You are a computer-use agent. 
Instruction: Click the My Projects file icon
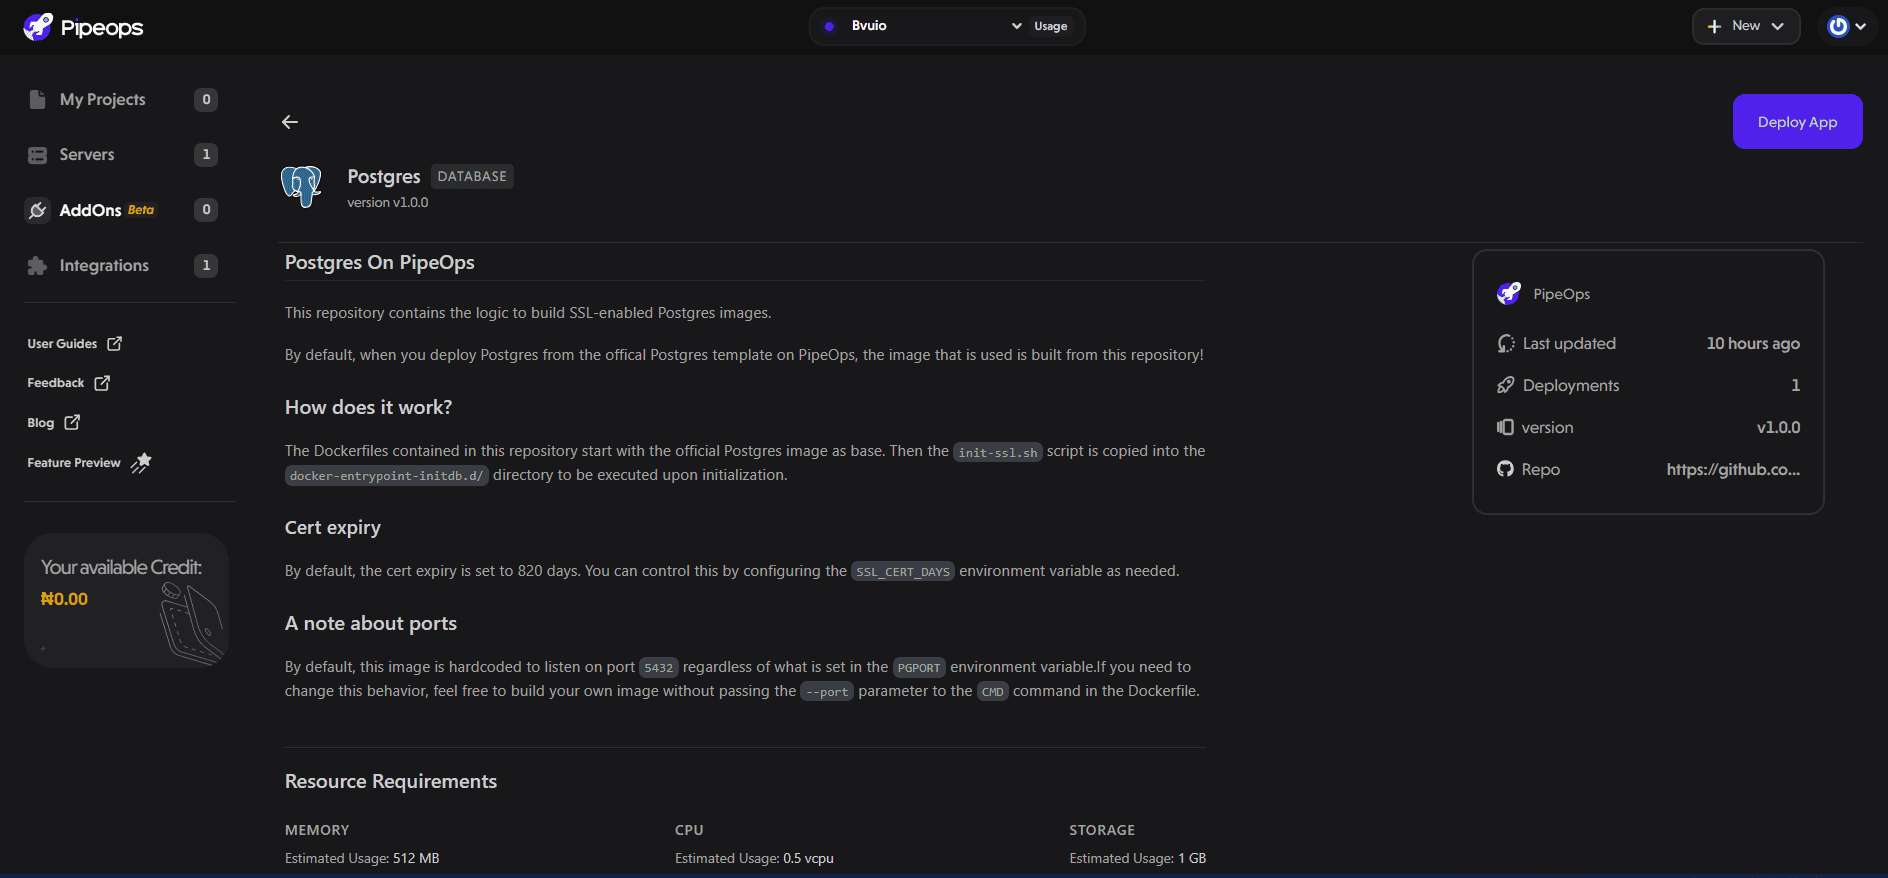click(37, 99)
